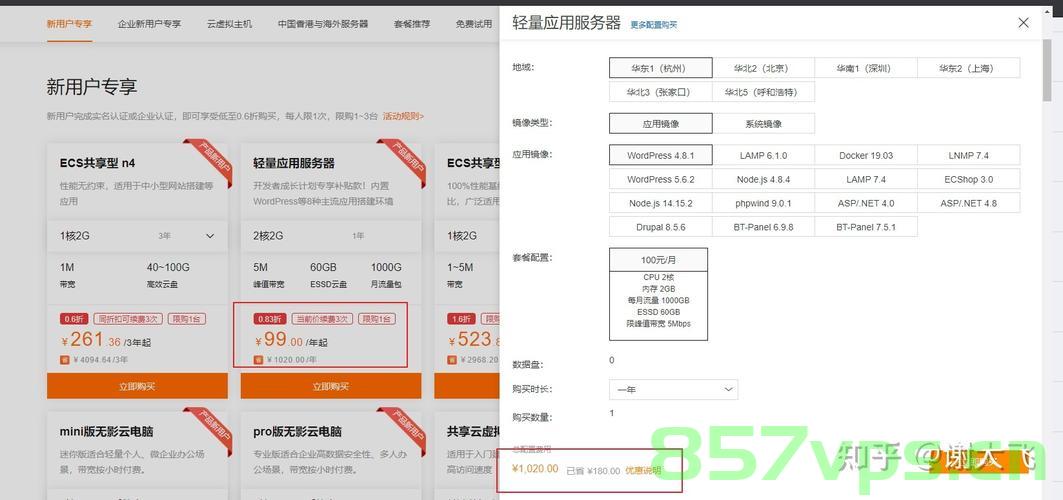
Task: Select region 华北5（呼和浩特）
Action: point(763,91)
